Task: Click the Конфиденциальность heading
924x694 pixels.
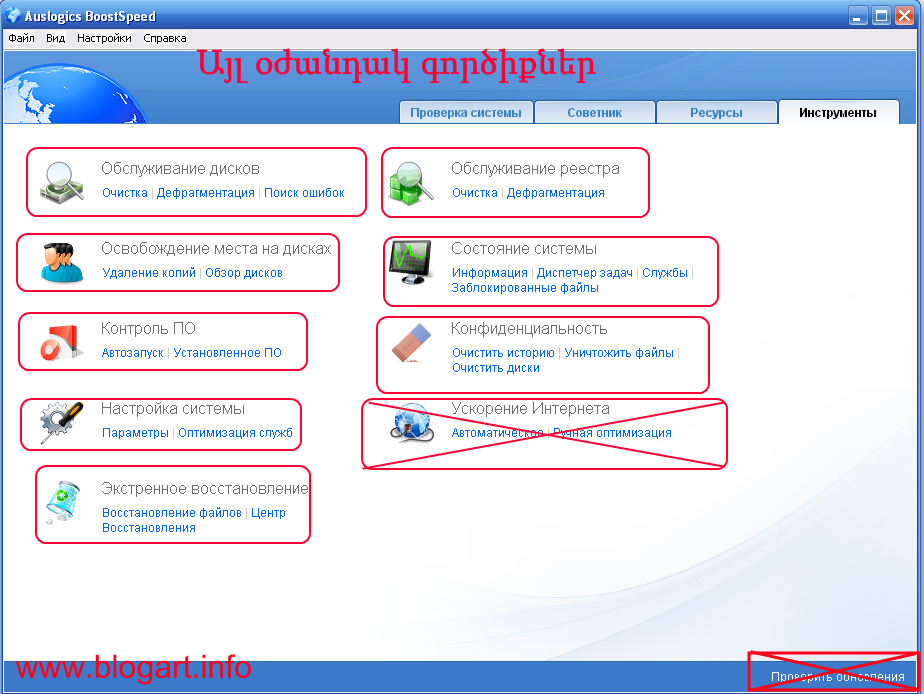Action: [x=529, y=329]
